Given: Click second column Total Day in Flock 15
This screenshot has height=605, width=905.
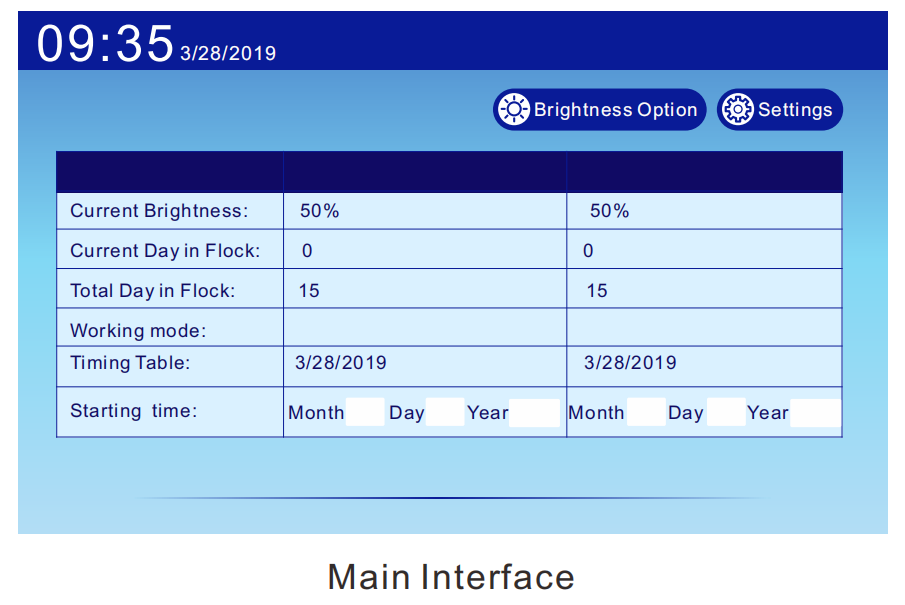Looking at the screenshot, I should [597, 290].
